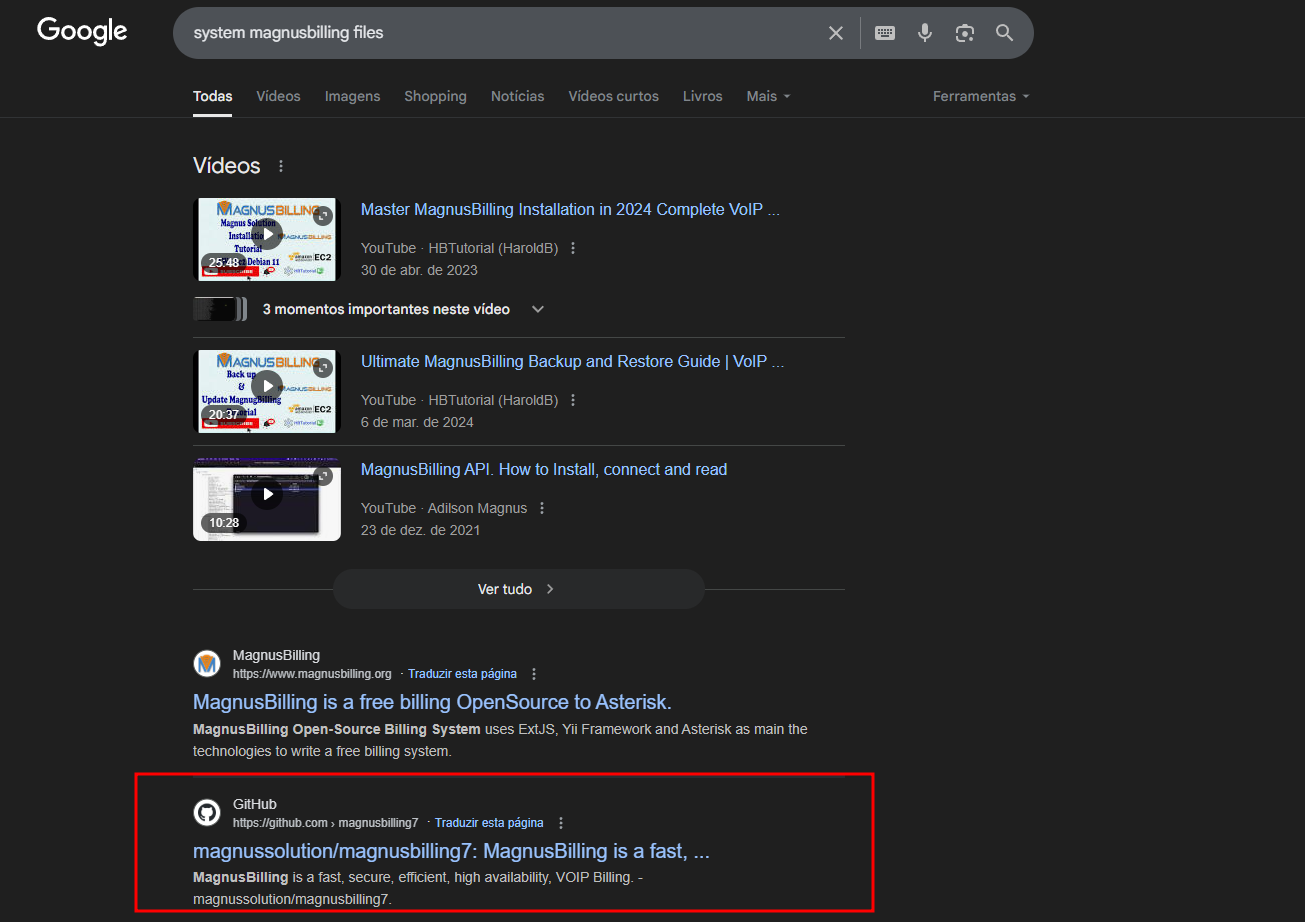Viewport: 1305px width, 922px height.
Task: Click the key moments preview thumbnail strip
Action: click(220, 309)
